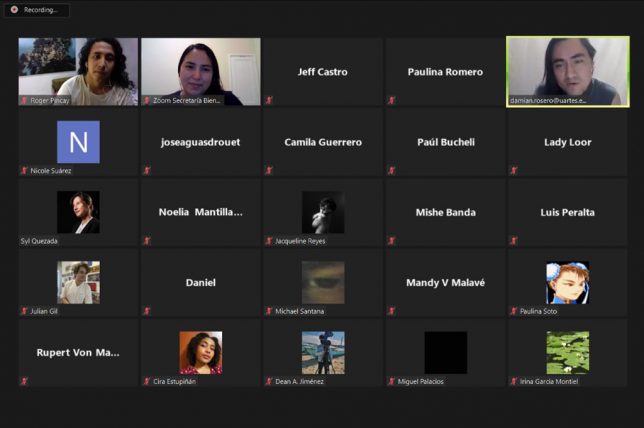Select Dean A. Jiménez's beach photo tile
The height and width of the screenshot is (428, 644).
click(x=323, y=352)
